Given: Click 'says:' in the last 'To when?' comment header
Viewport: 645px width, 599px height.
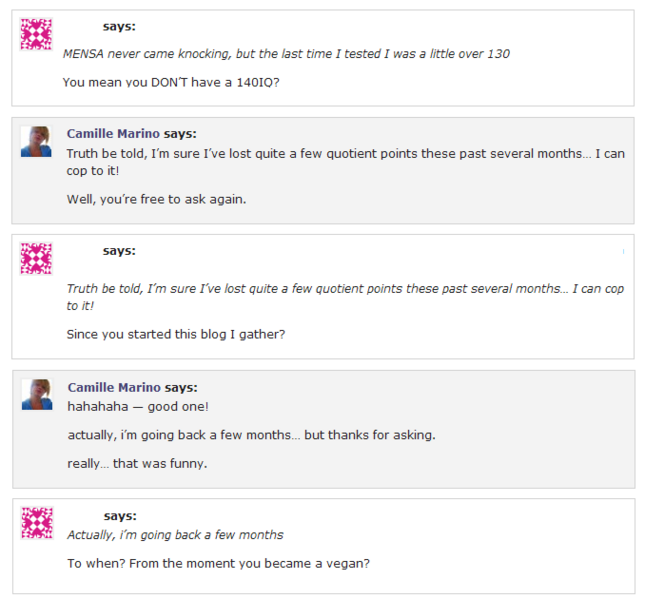Looking at the screenshot, I should pyautogui.click(x=120, y=516).
